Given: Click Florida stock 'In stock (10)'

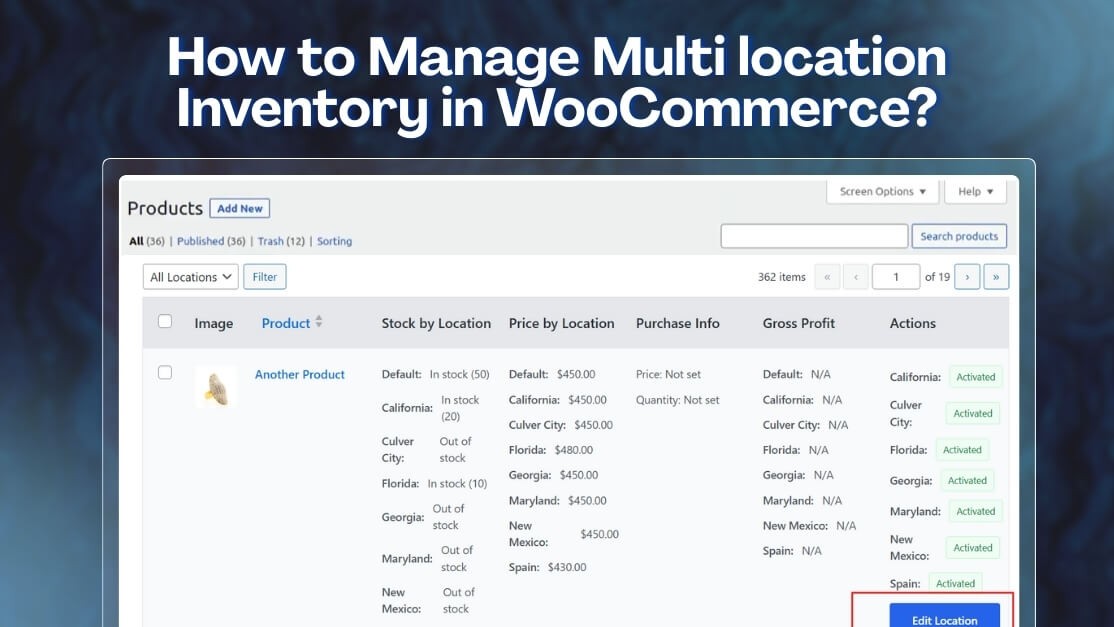Looking at the screenshot, I should pos(458,484).
